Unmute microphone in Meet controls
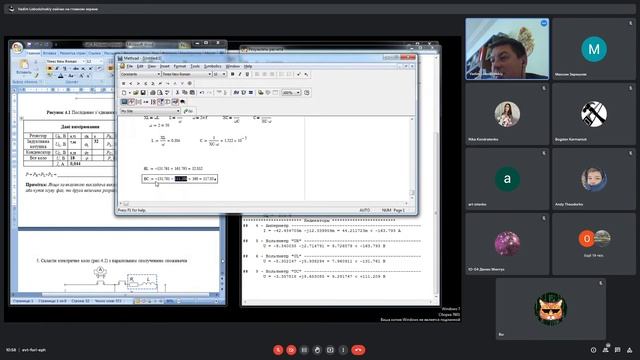The height and width of the screenshot is (360, 640). pos(278,350)
